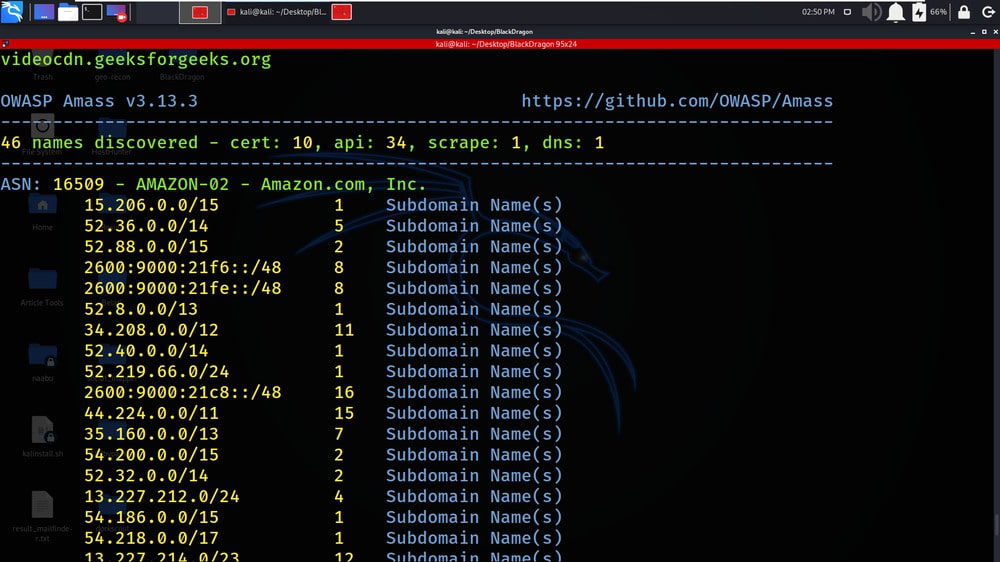The image size is (1000, 562).
Task: Click the 54.218.0.0/17 netblock
Action: (x=151, y=538)
